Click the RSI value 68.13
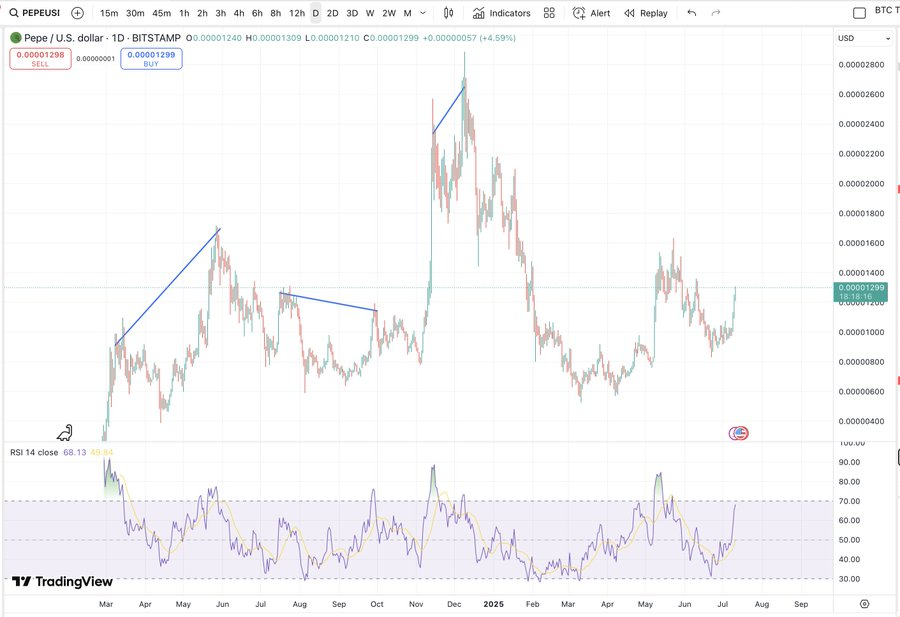This screenshot has width=900, height=617. 75,452
